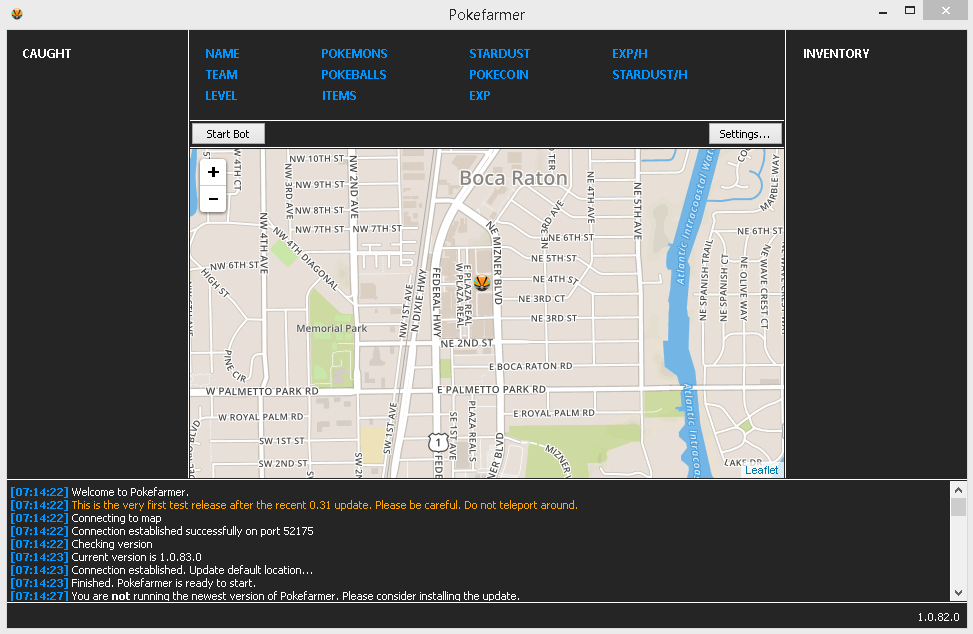Click the EXP/H stat label

(x=630, y=54)
